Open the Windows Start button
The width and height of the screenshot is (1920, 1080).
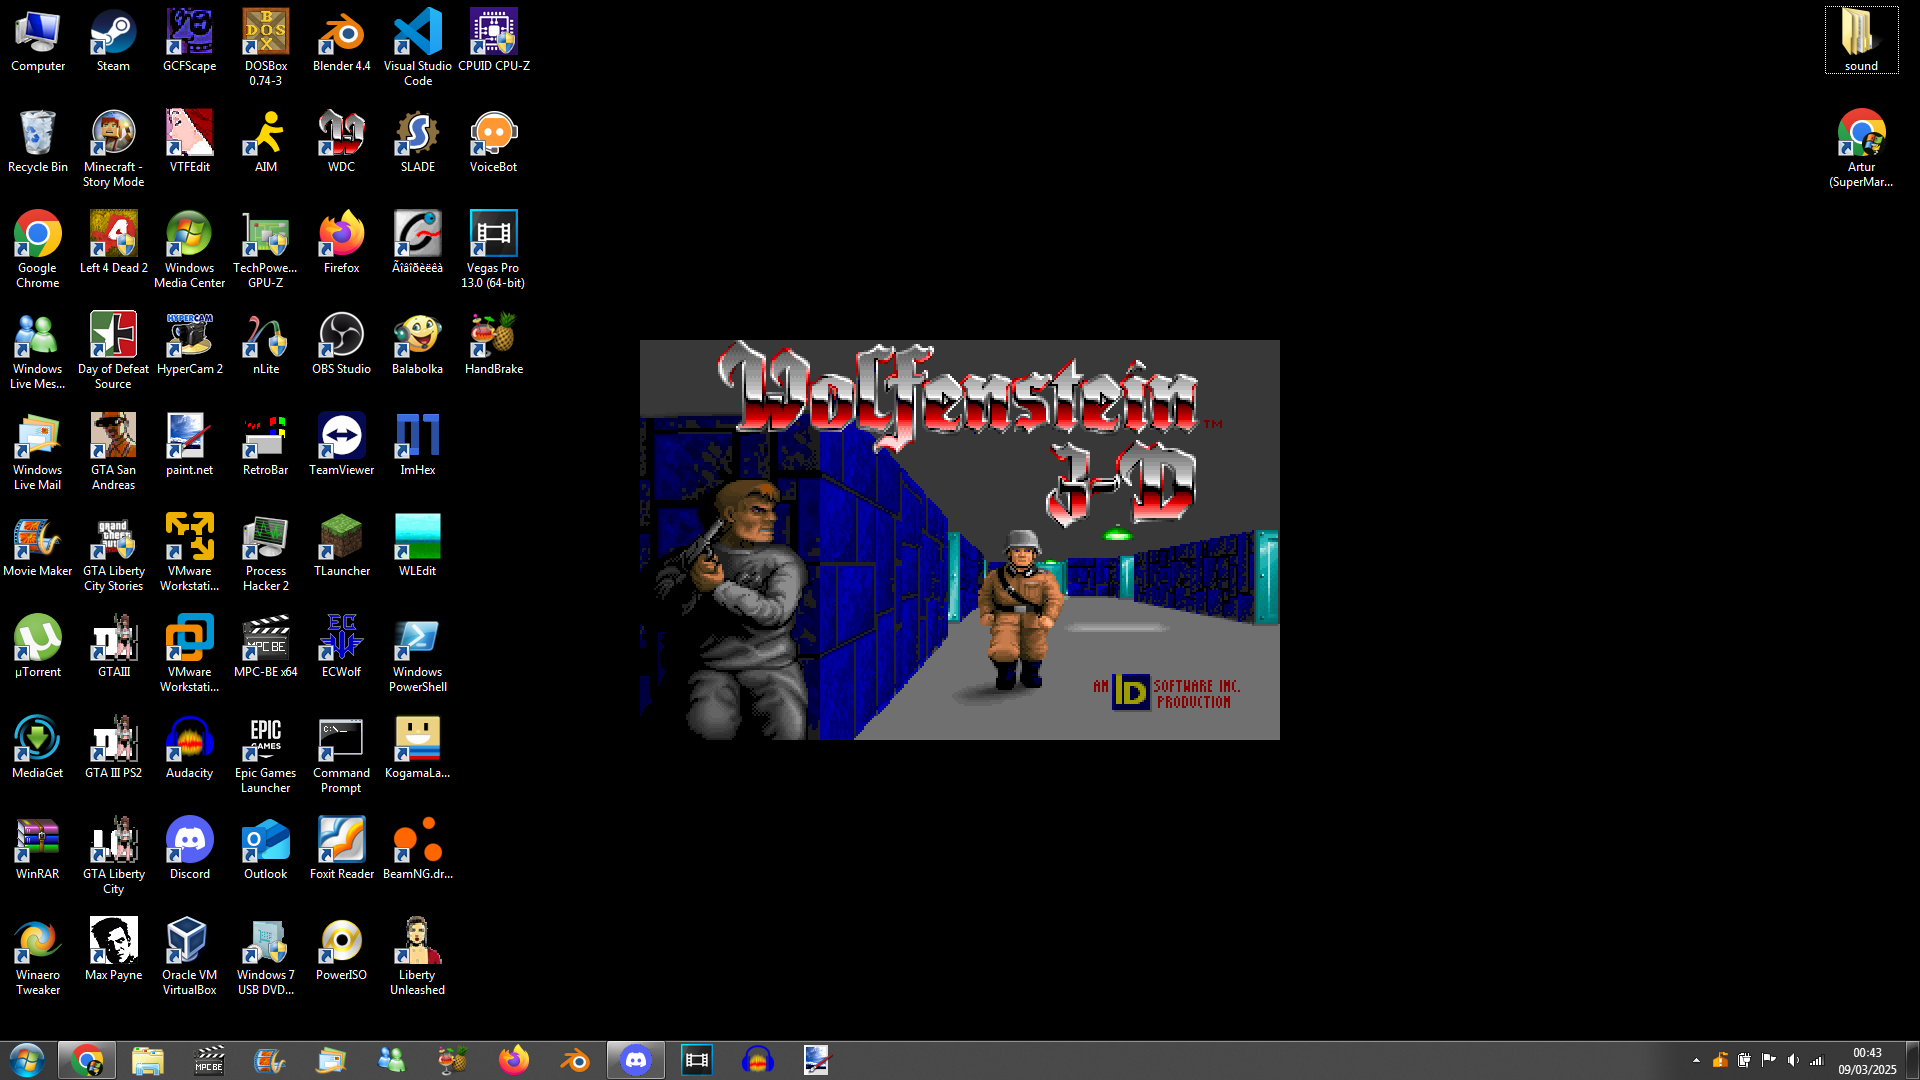tap(27, 1060)
